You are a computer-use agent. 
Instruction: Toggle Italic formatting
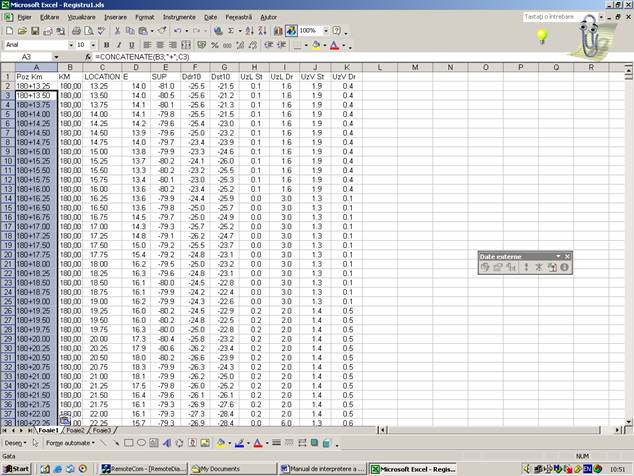(x=118, y=45)
